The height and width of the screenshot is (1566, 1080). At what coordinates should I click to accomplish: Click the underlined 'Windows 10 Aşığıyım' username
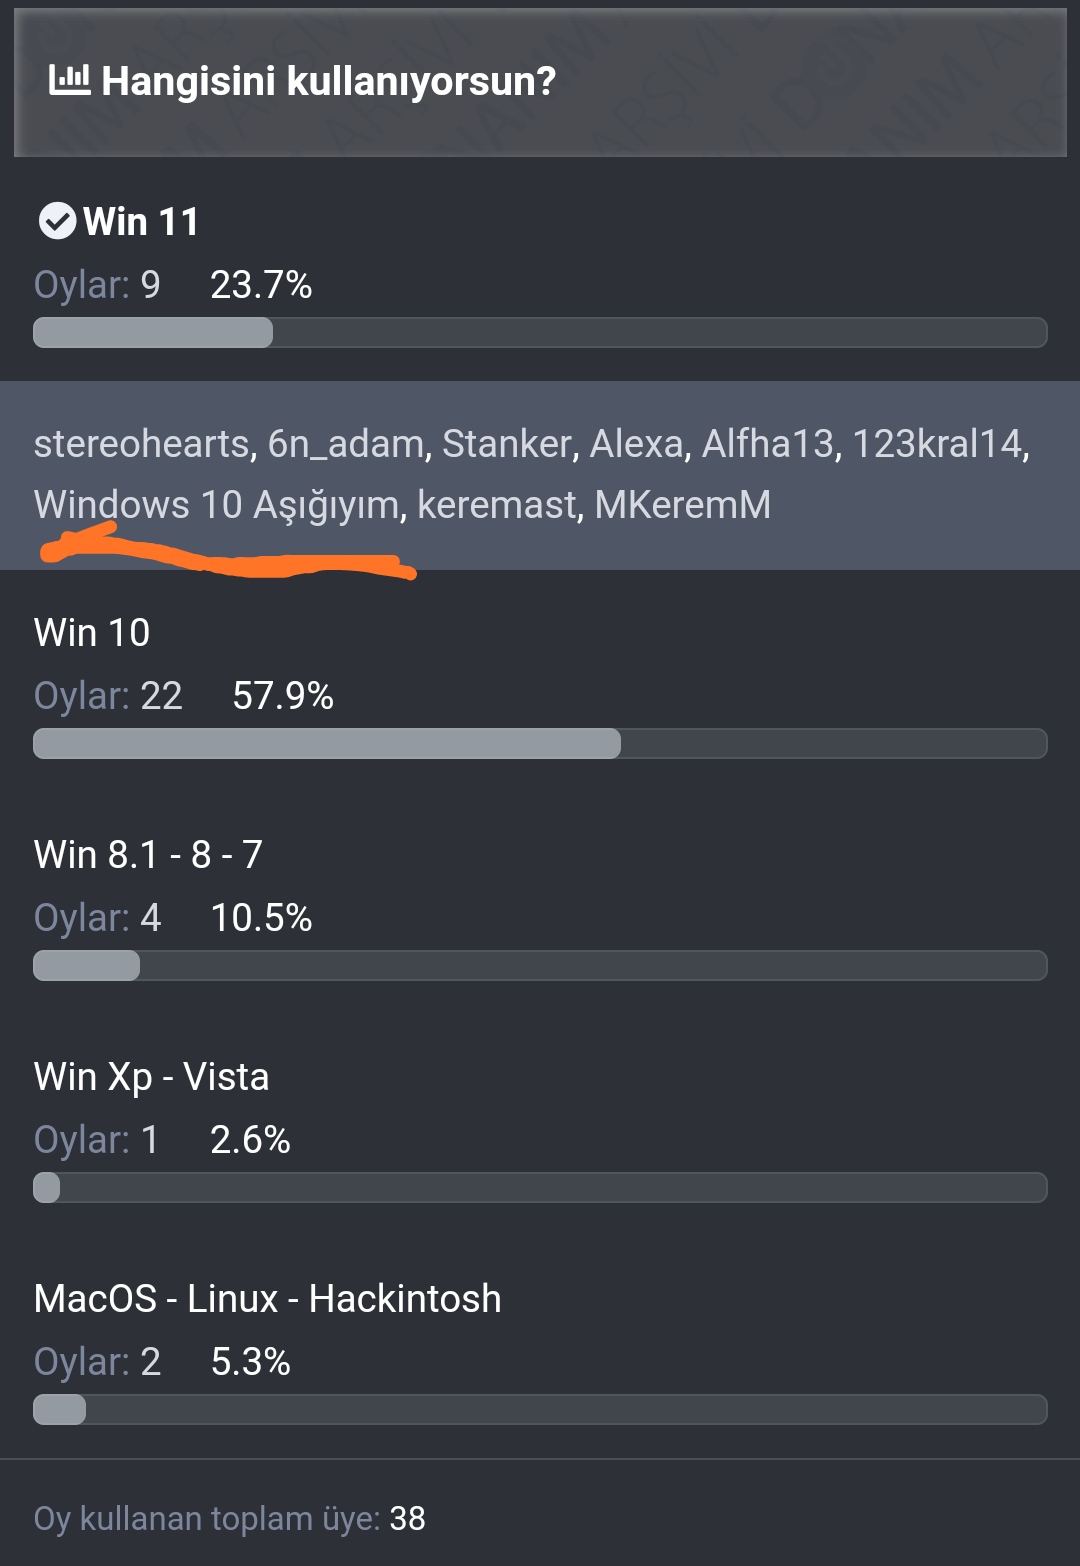pos(217,505)
